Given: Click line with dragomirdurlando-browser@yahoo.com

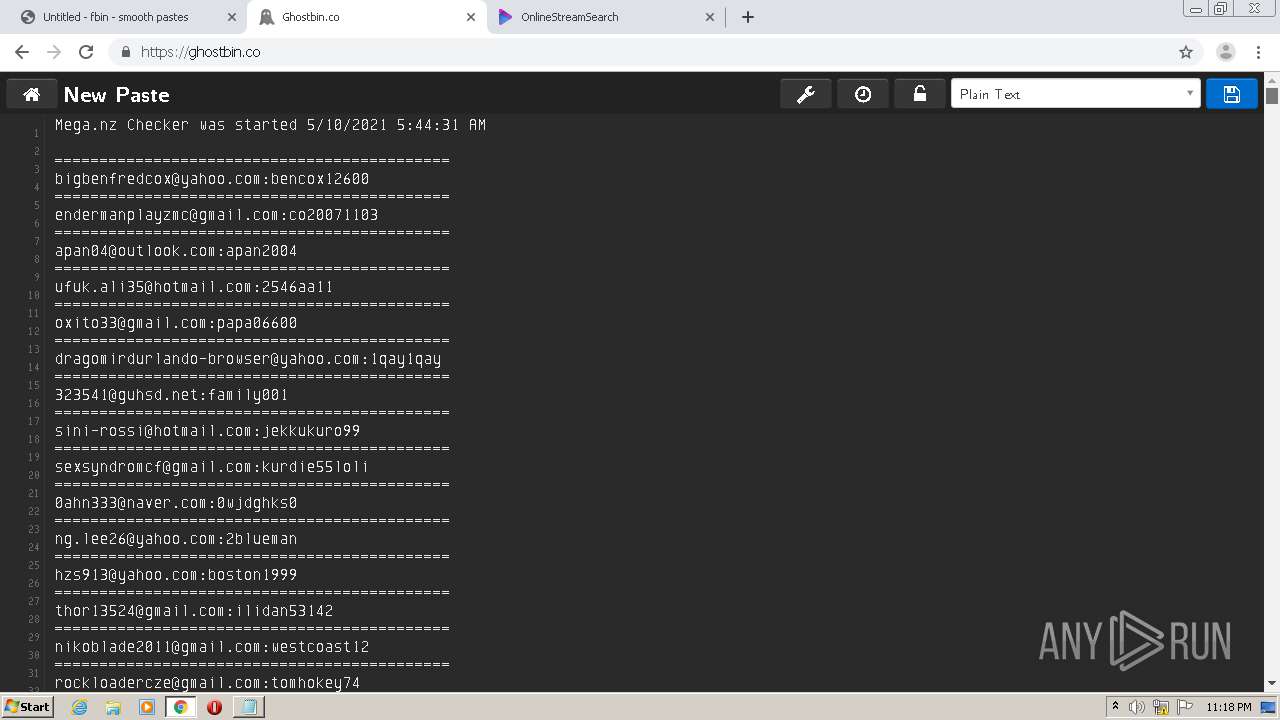Looking at the screenshot, I should [x=248, y=359].
